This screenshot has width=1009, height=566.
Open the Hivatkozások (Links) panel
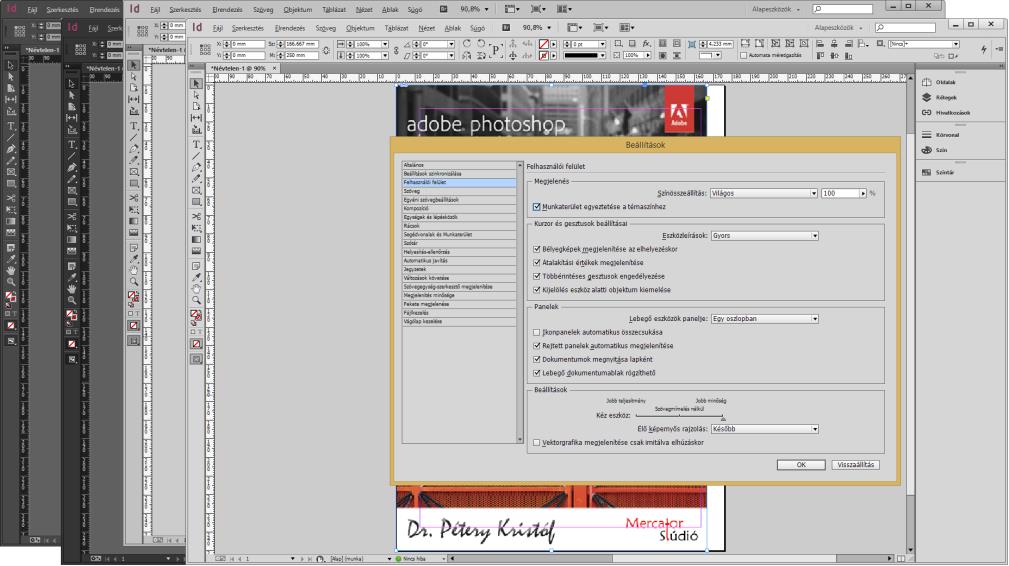946,113
